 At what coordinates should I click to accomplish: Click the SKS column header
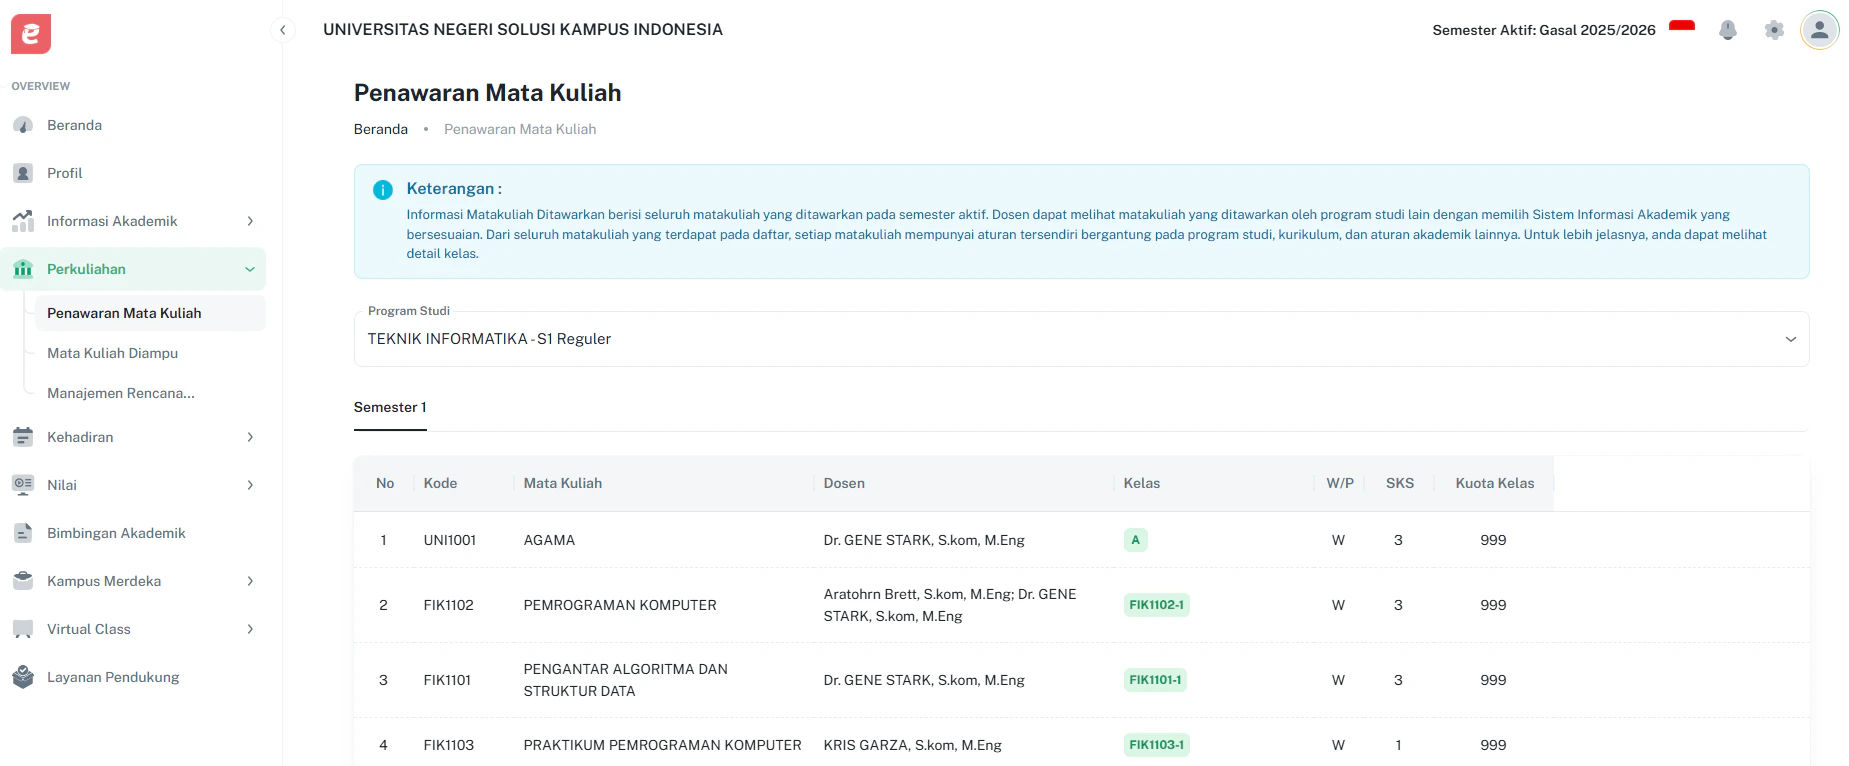pyautogui.click(x=1400, y=483)
